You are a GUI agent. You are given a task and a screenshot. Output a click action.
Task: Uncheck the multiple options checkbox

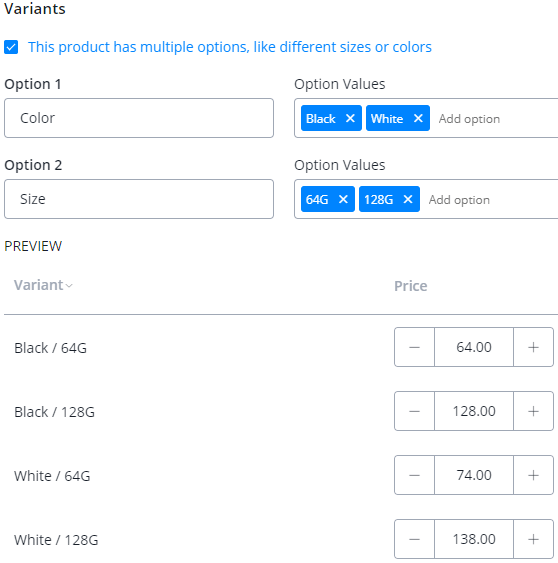(x=11, y=47)
